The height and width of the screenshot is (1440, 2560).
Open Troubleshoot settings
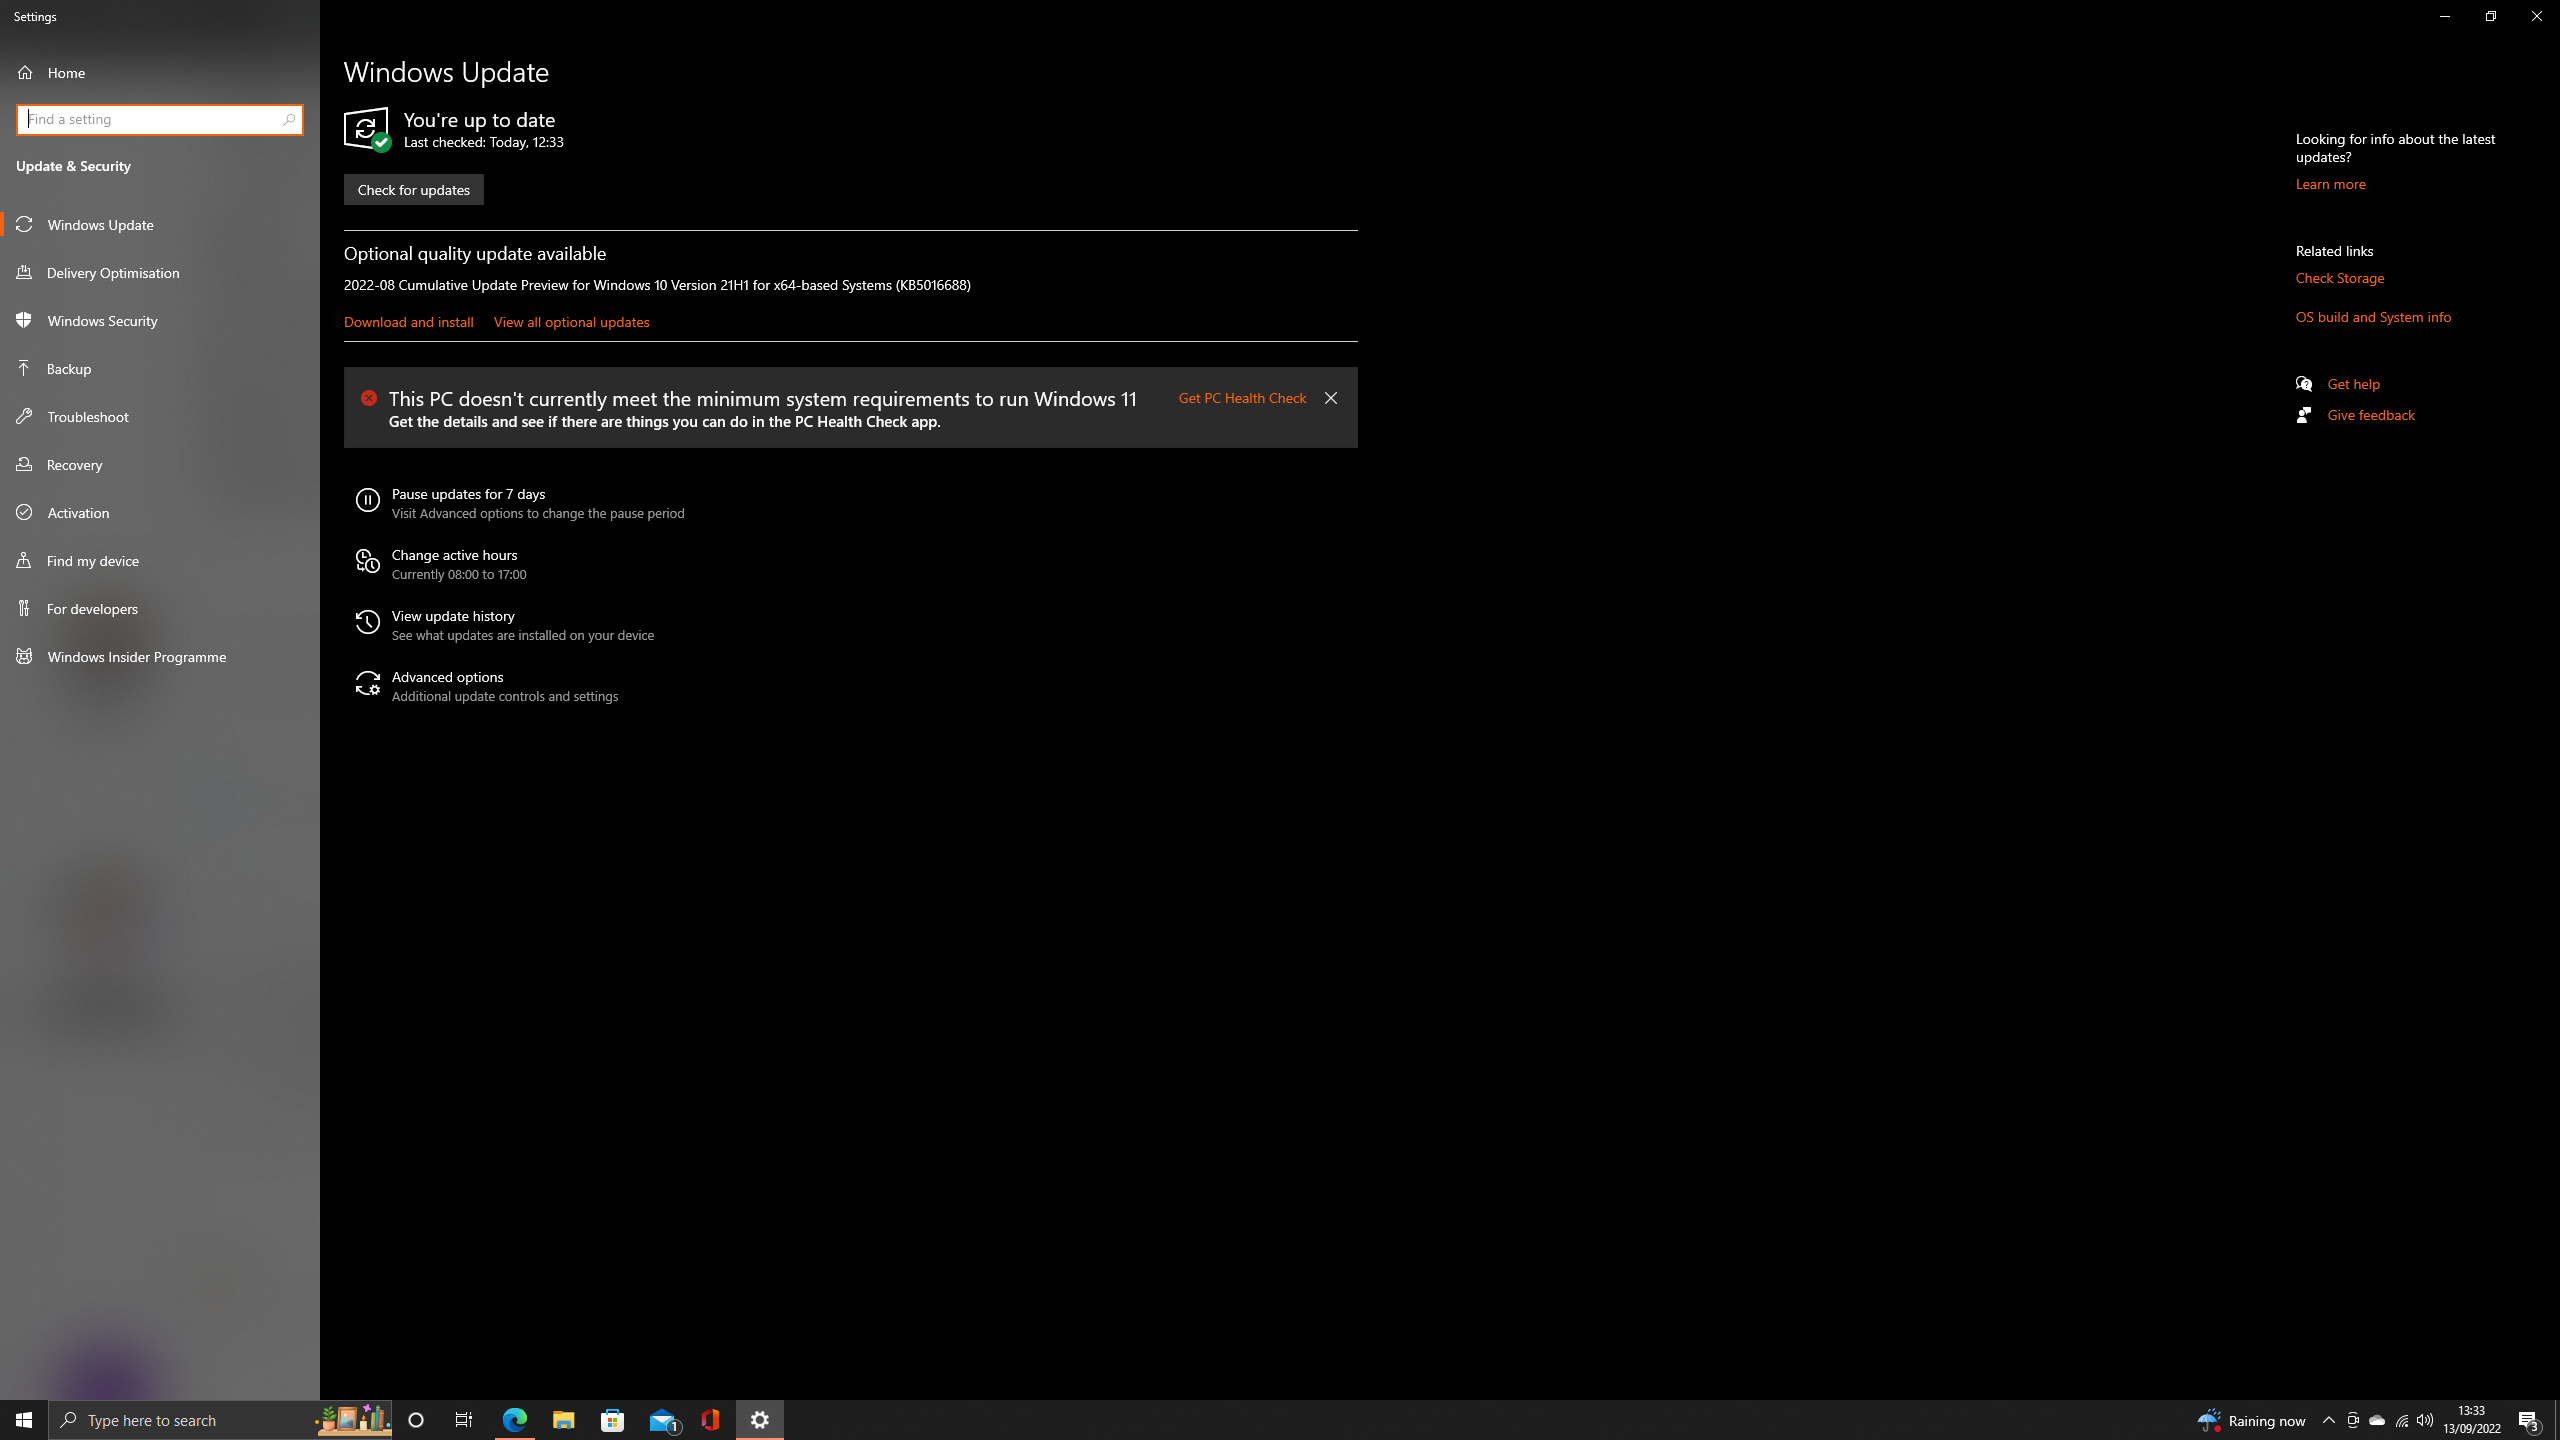coord(160,416)
